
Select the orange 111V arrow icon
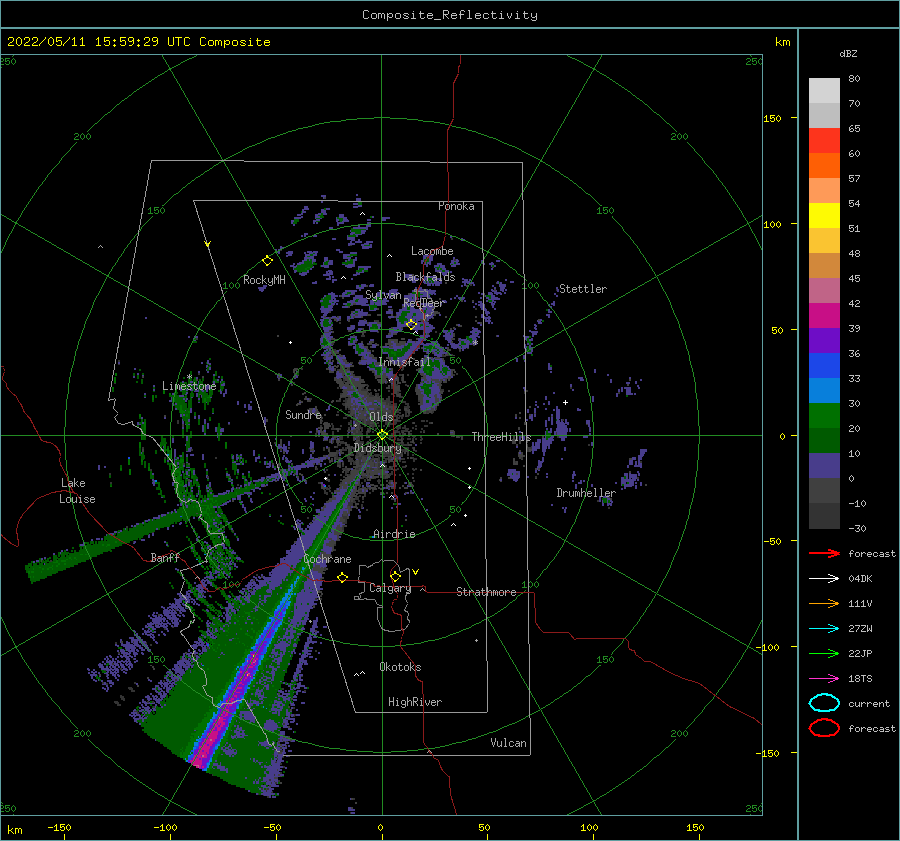click(x=824, y=603)
